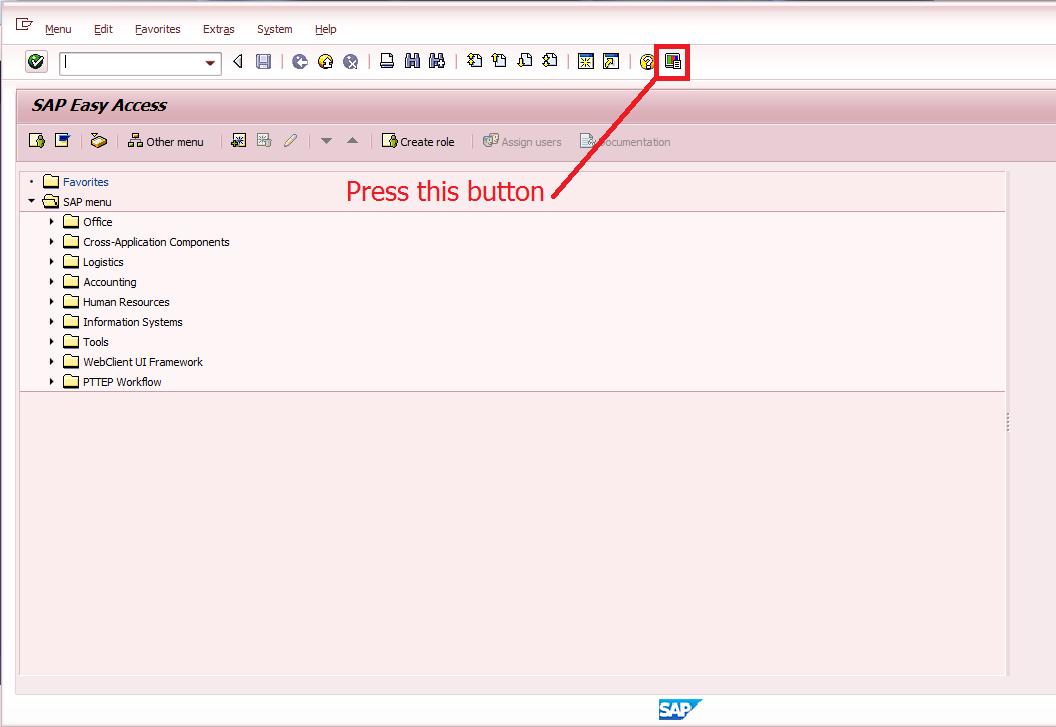Image resolution: width=1056 pixels, height=727 pixels.
Task: Click the Generate Shortcut toolbar icon
Action: click(x=609, y=61)
